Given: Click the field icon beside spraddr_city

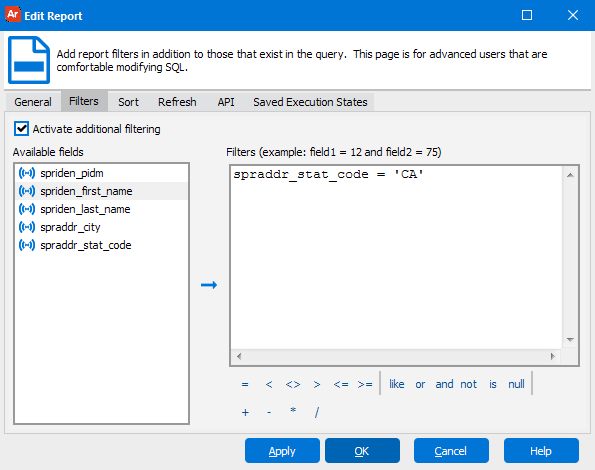Looking at the screenshot, I should (x=27, y=227).
